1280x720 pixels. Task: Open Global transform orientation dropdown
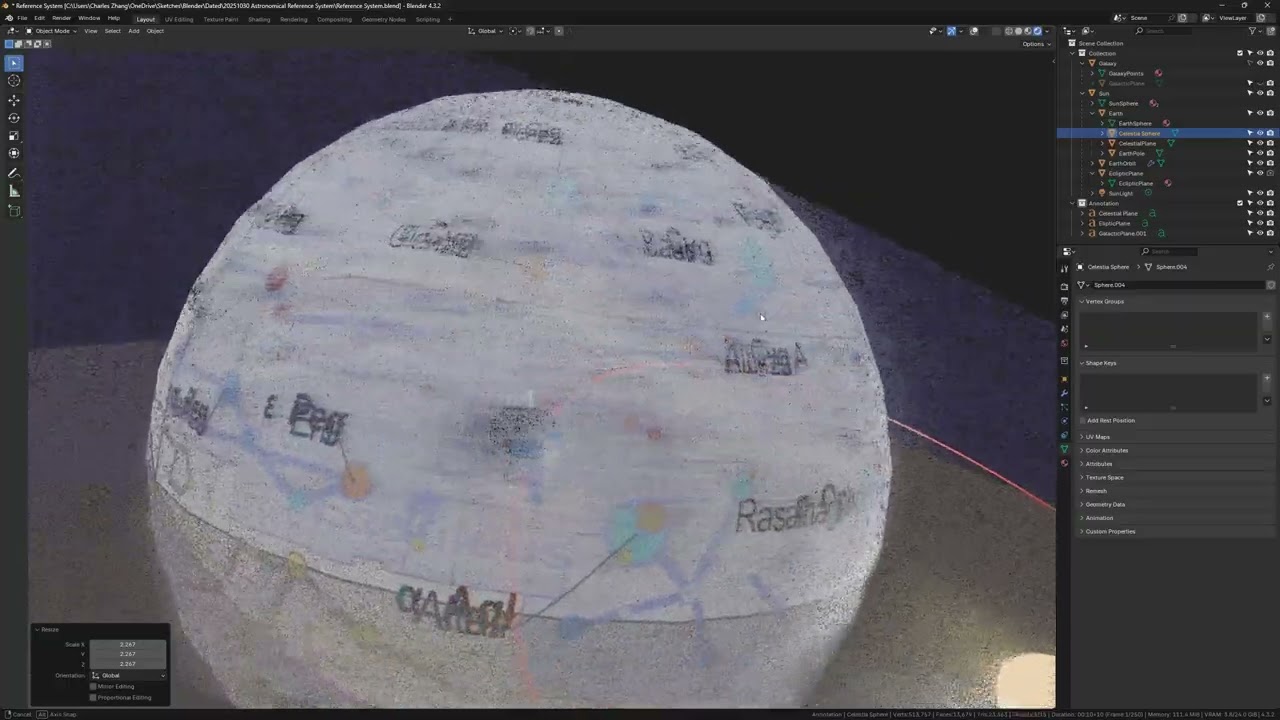[487, 31]
